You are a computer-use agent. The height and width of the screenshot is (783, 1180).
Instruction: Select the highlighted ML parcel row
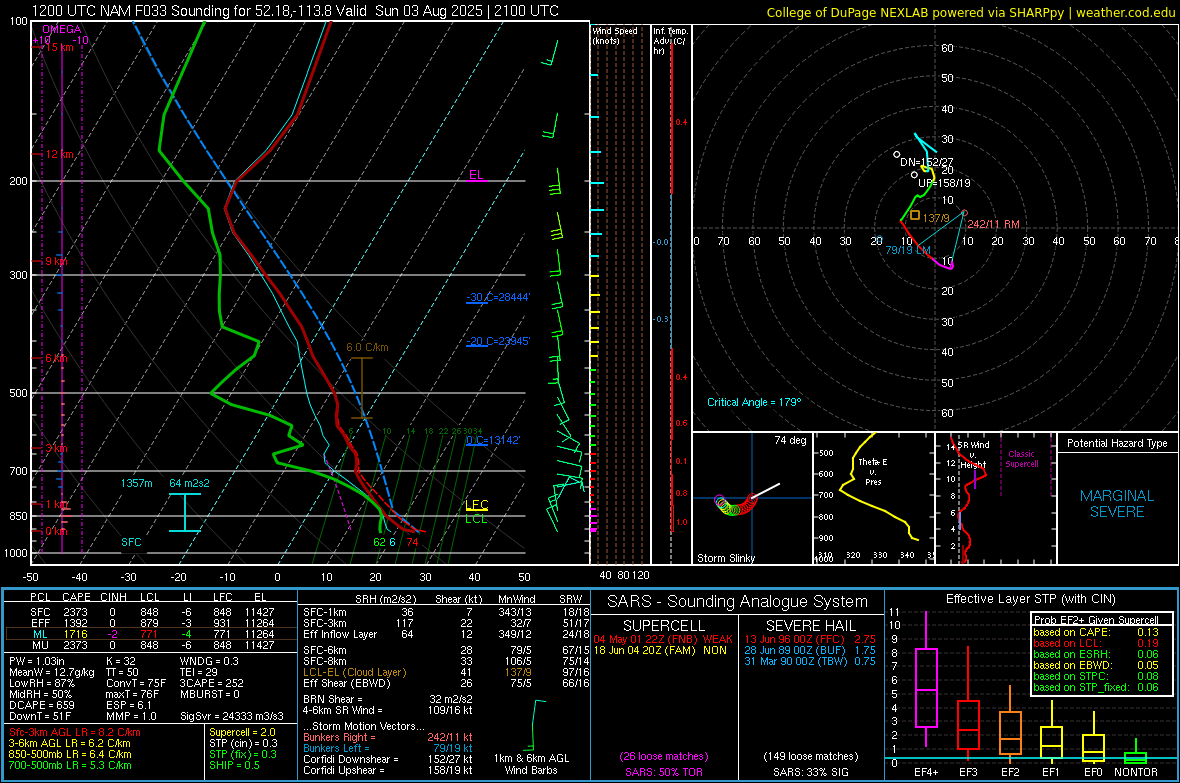150,634
